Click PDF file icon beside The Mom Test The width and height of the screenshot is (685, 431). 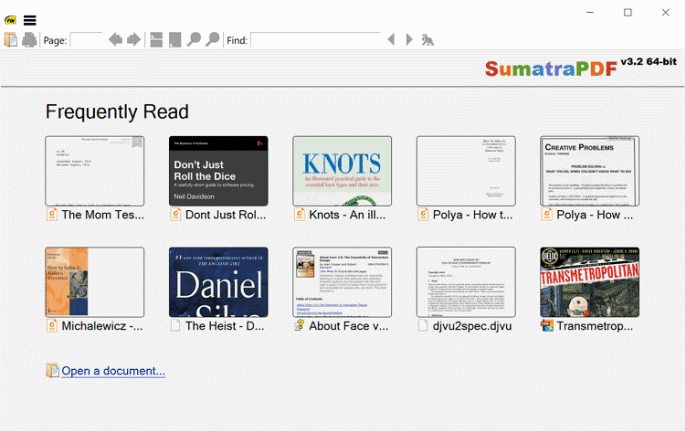pos(52,214)
